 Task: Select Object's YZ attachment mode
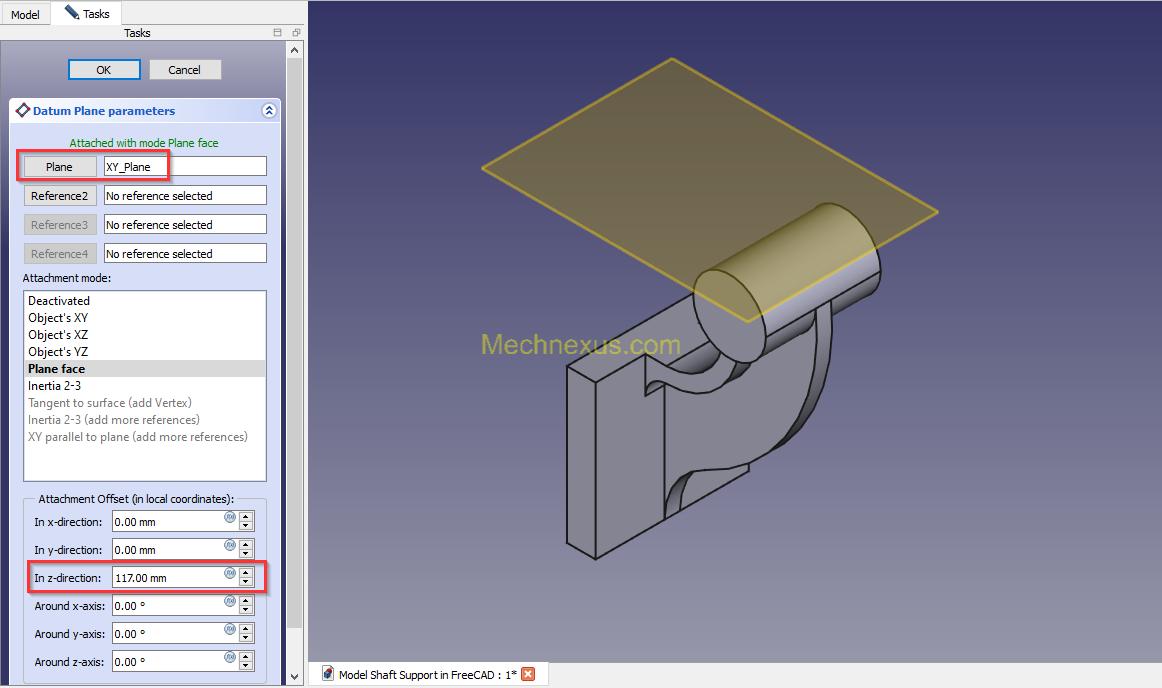click(x=145, y=351)
